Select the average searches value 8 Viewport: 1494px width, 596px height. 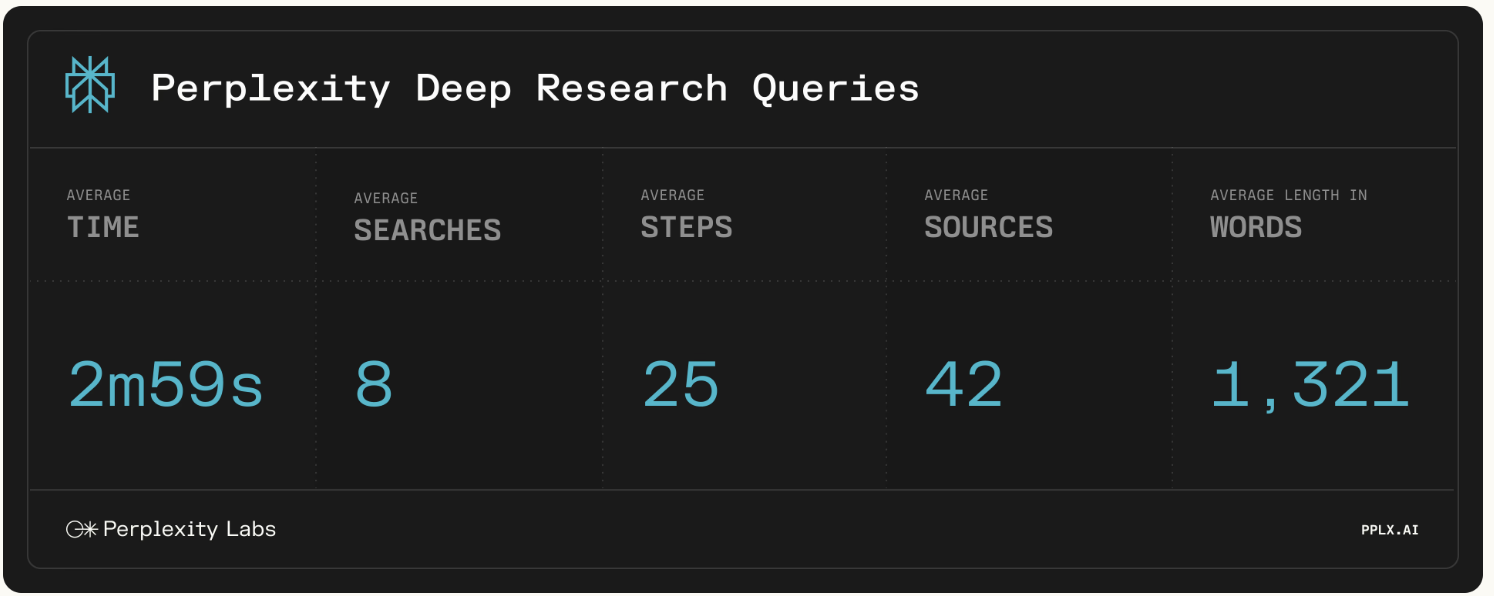pos(374,385)
